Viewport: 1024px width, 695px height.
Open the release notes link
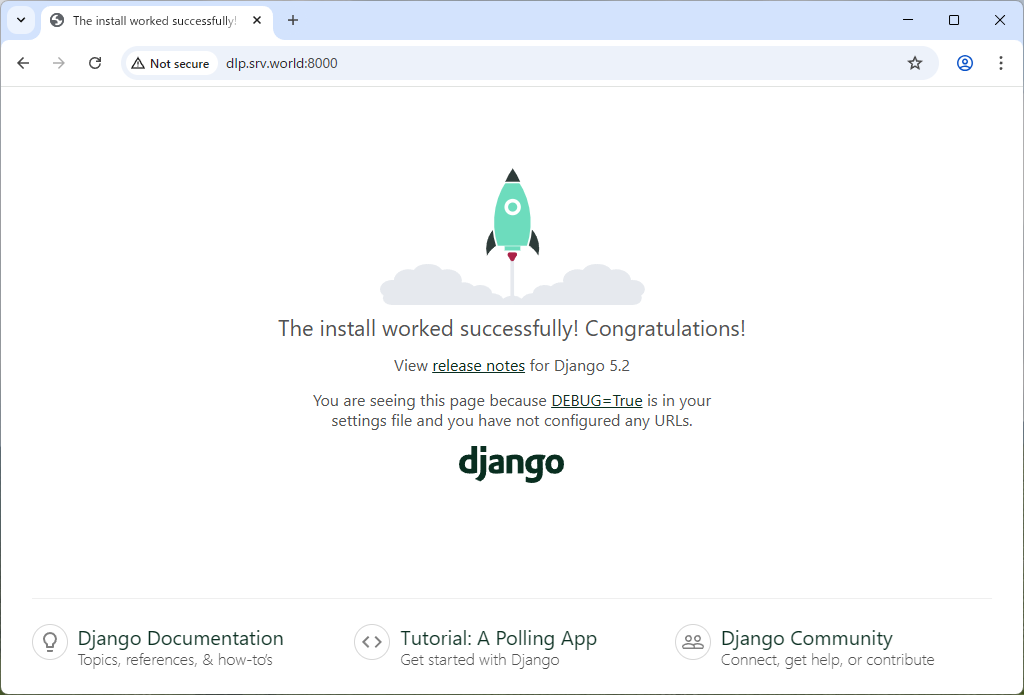478,365
